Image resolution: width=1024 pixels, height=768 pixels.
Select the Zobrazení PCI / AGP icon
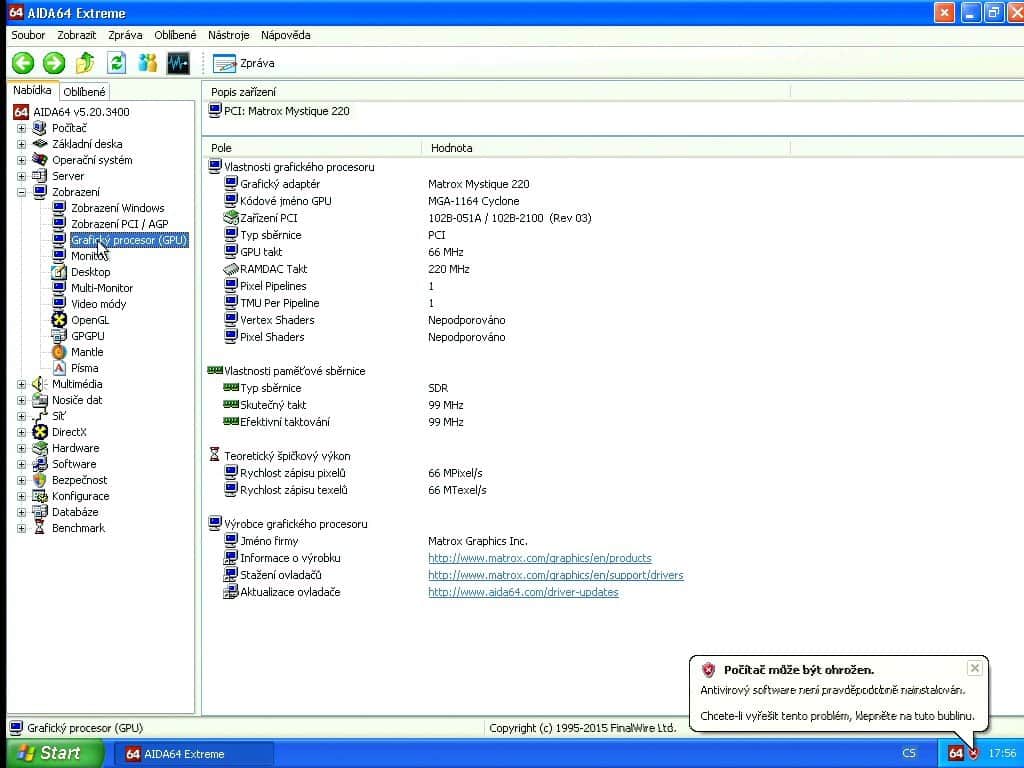[x=59, y=224]
